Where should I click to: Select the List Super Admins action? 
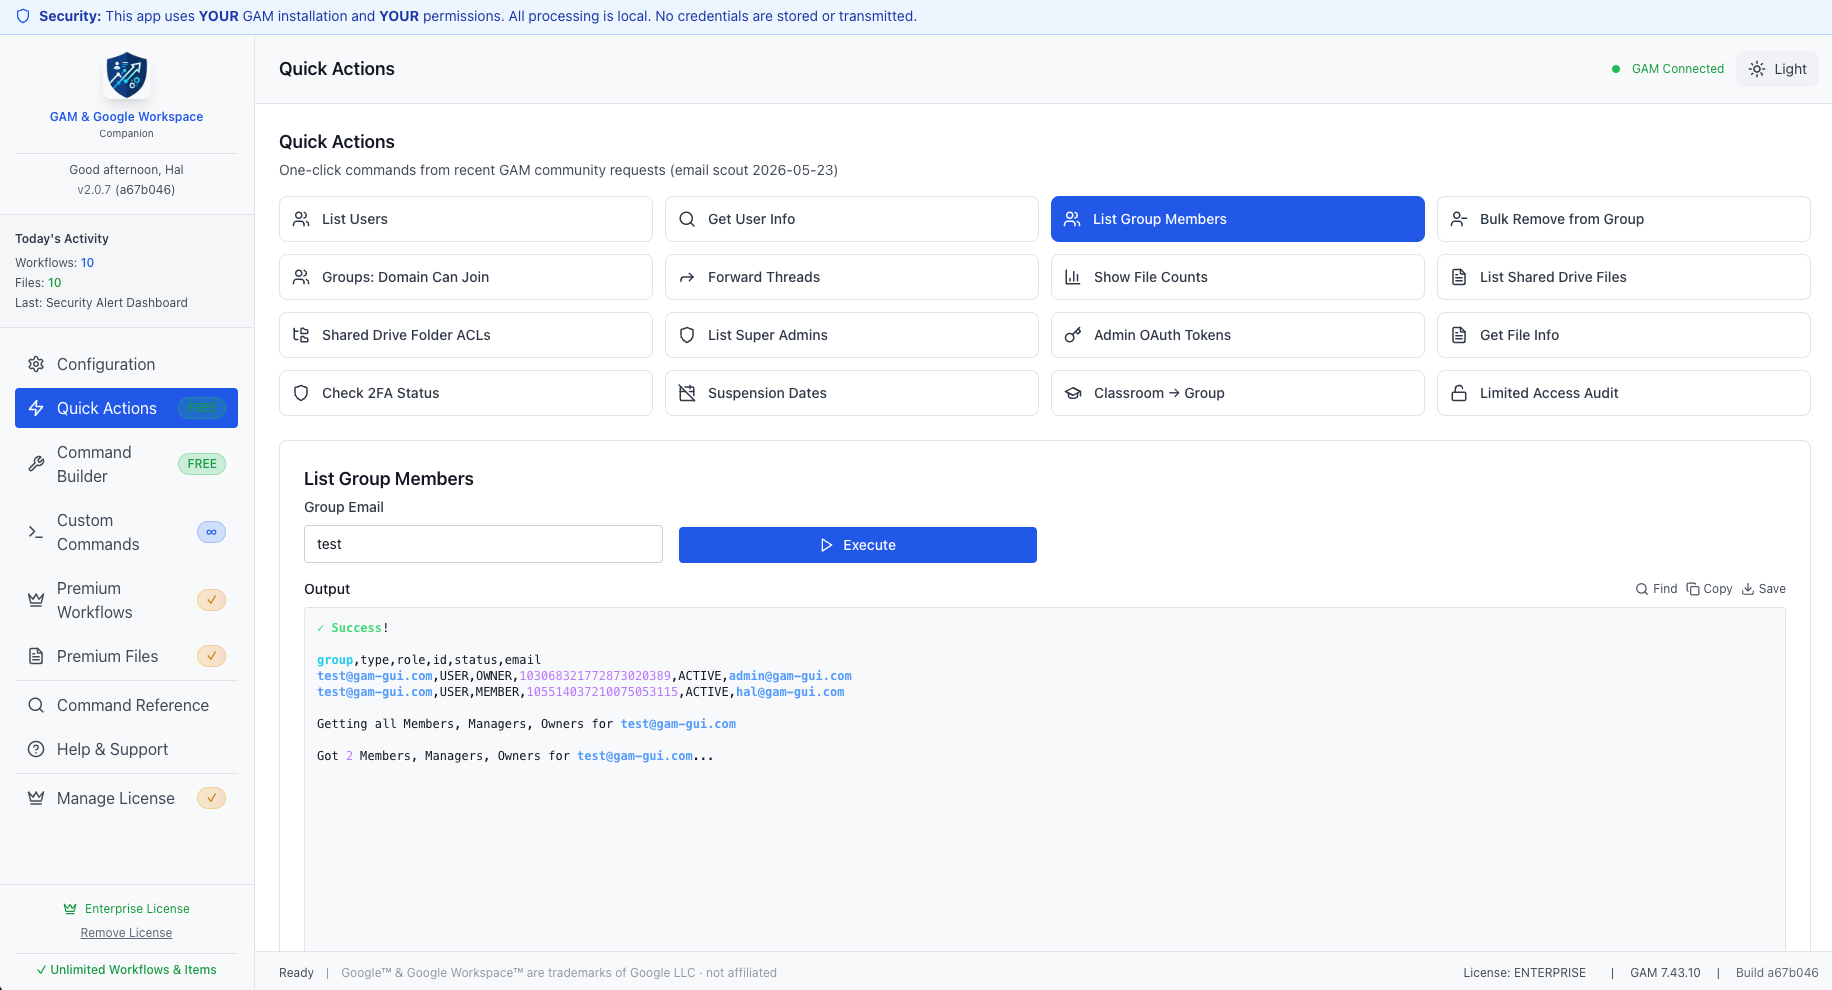(852, 335)
